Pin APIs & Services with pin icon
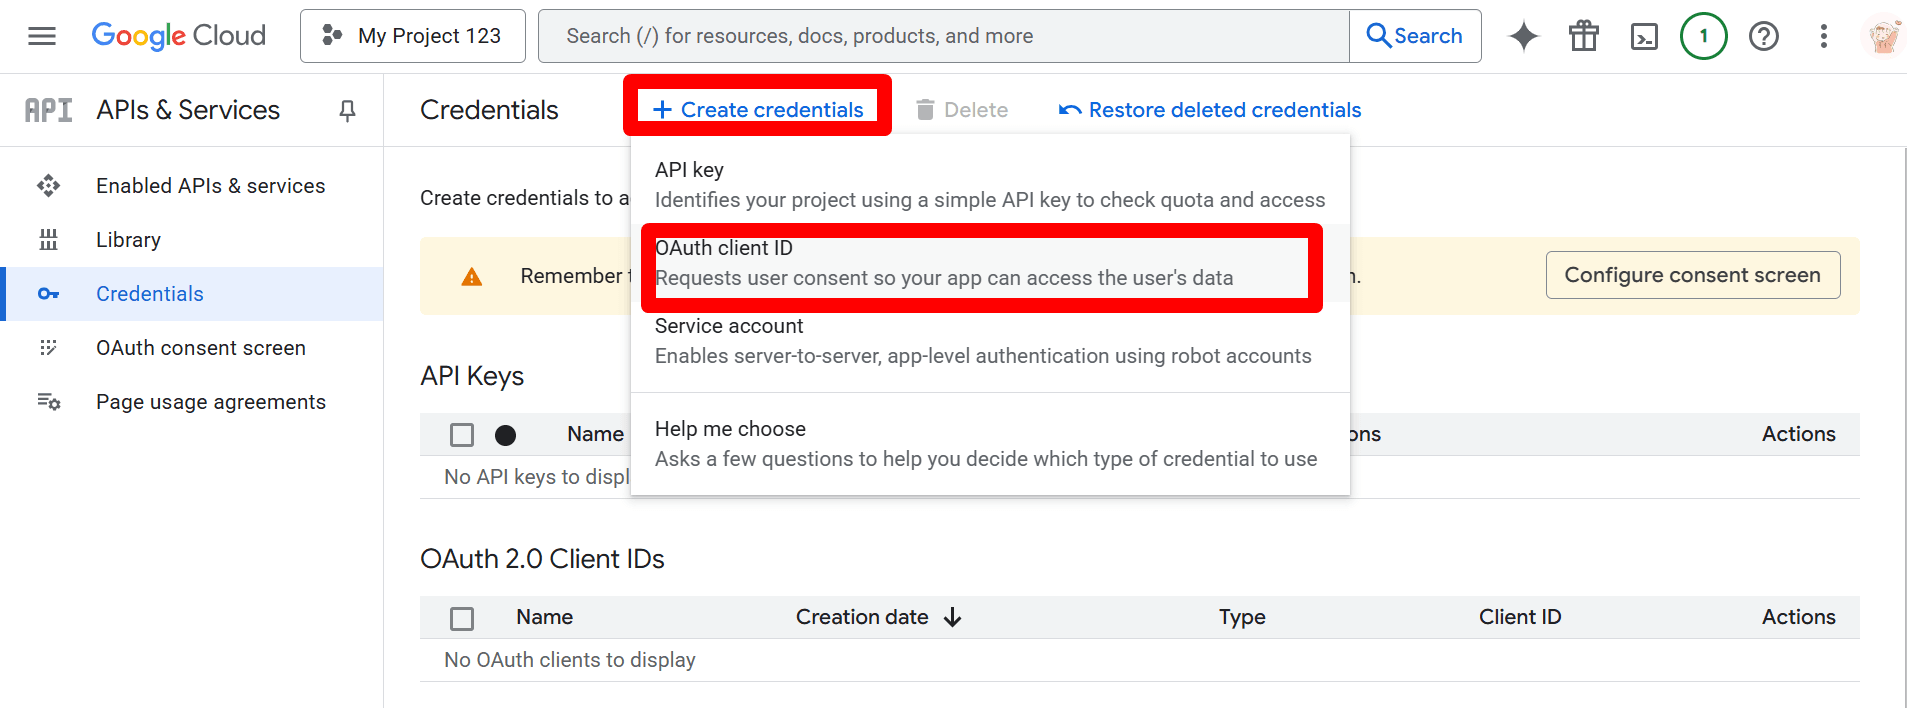The height and width of the screenshot is (708, 1907). [x=347, y=110]
